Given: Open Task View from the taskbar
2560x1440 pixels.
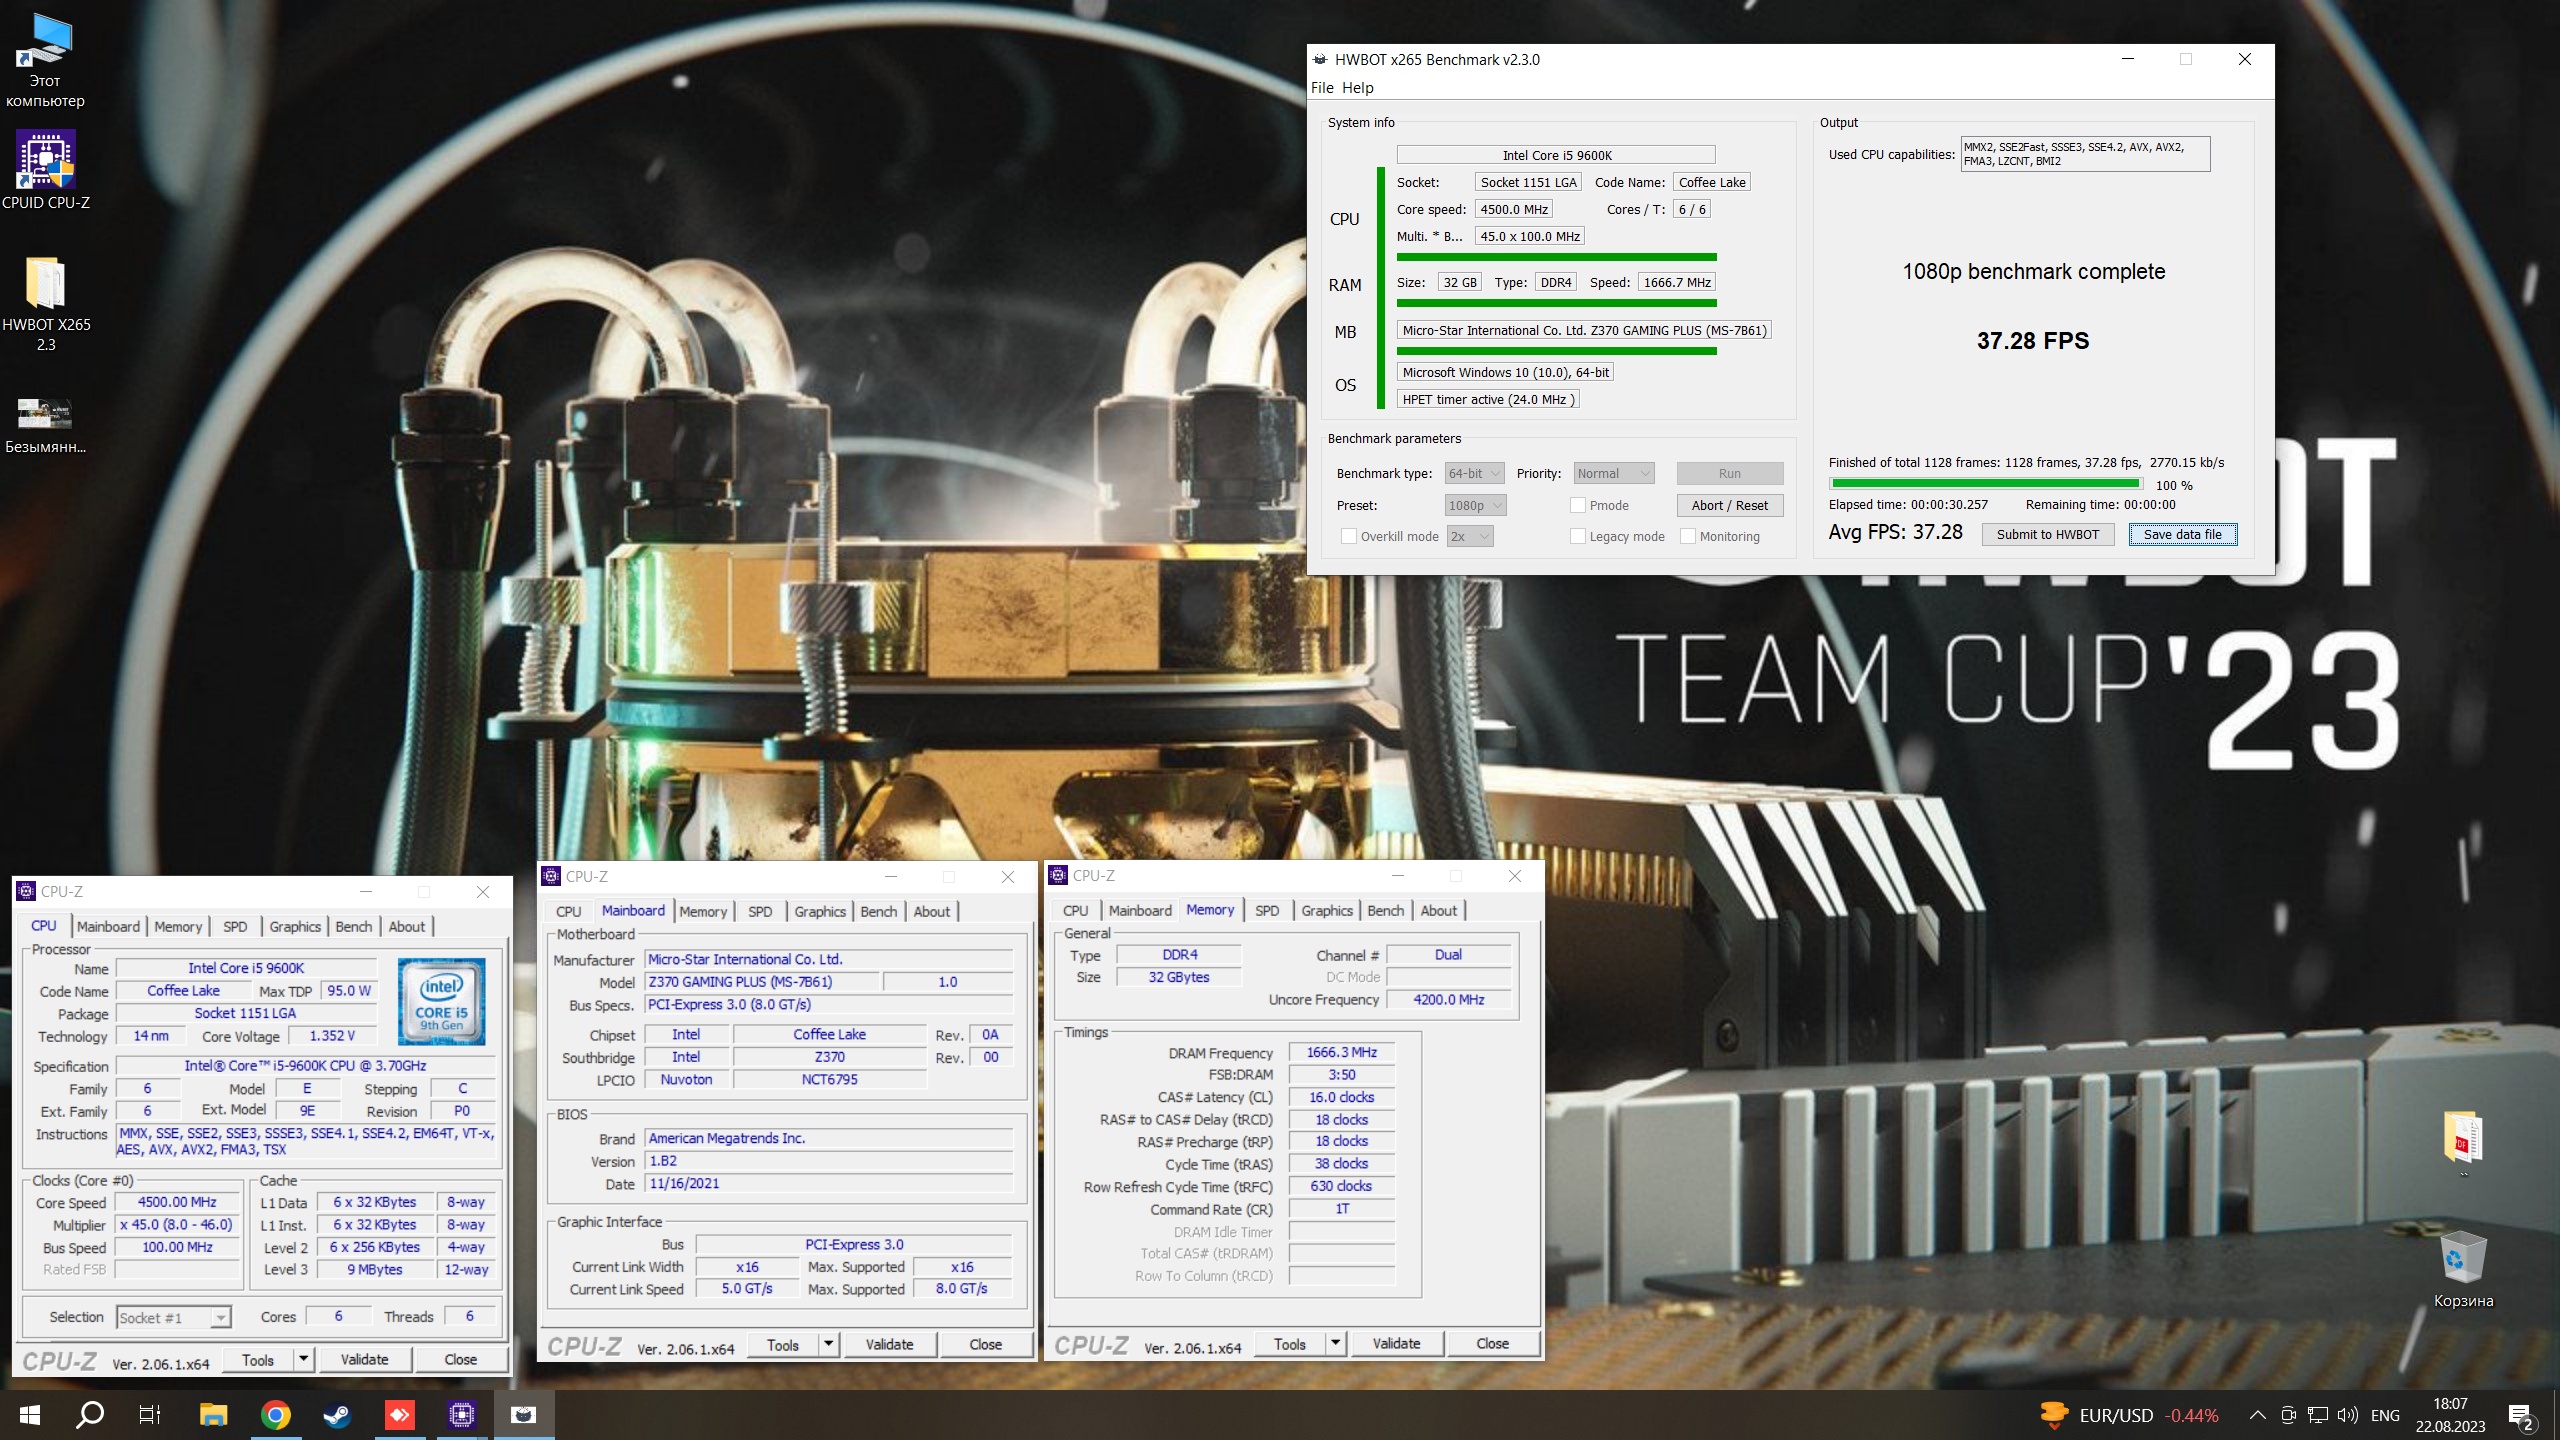Looking at the screenshot, I should click(x=150, y=1415).
